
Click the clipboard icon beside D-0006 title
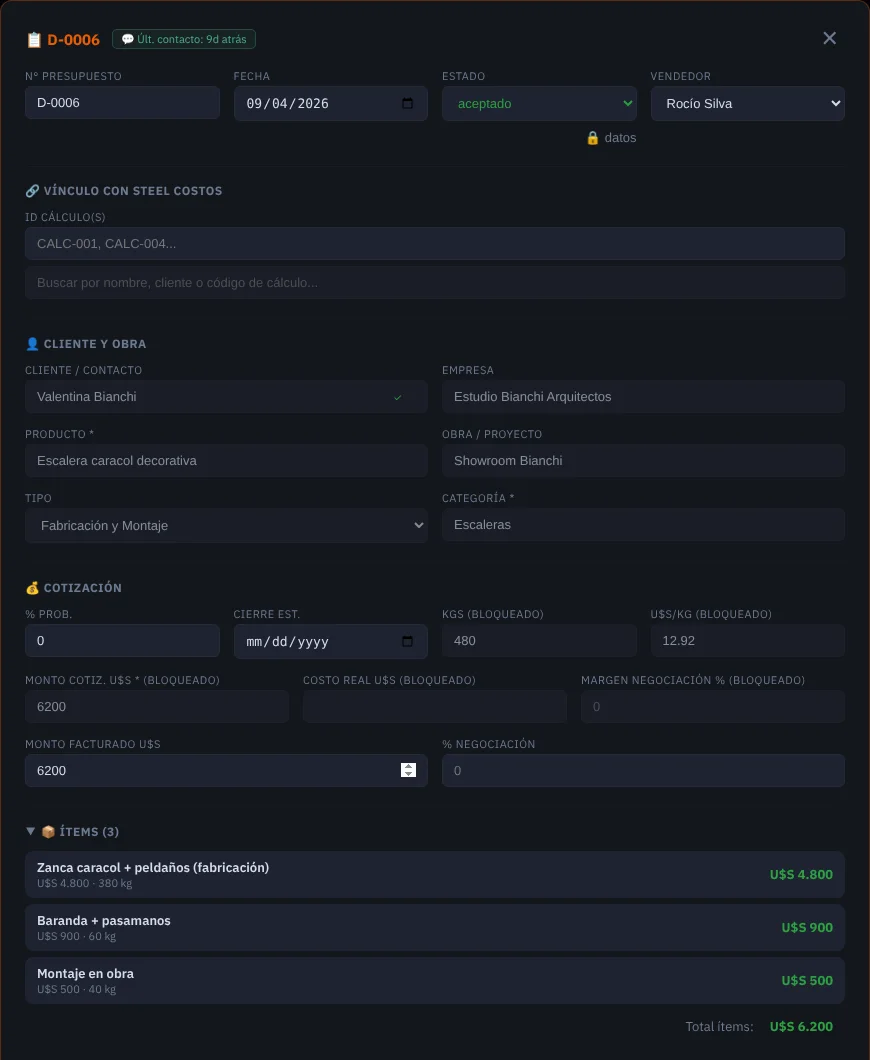click(34, 40)
